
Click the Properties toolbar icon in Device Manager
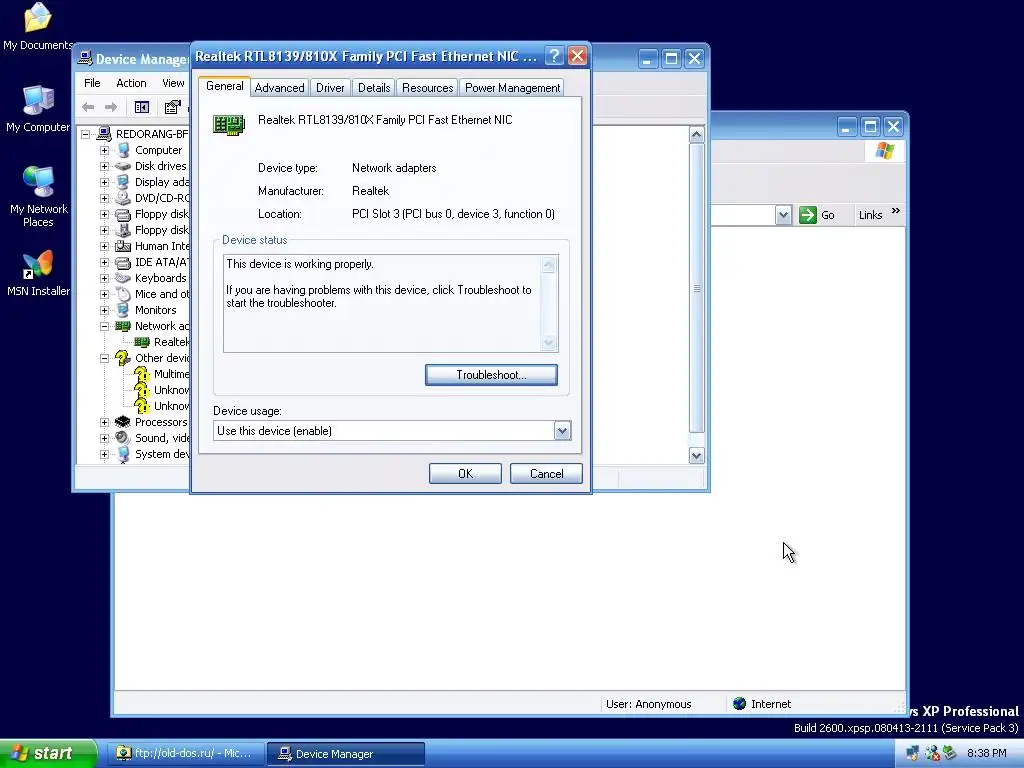(x=172, y=107)
